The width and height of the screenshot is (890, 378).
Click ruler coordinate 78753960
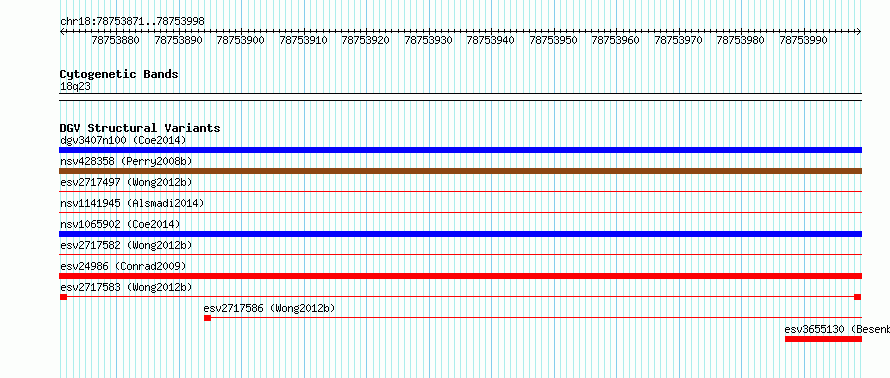[615, 40]
